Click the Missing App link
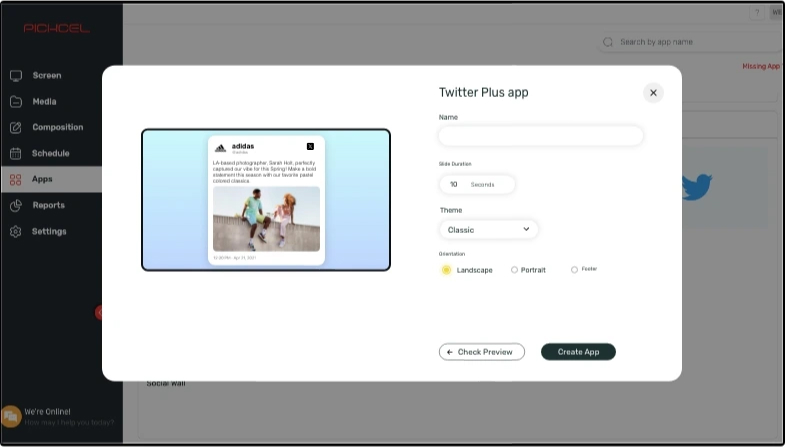The height and width of the screenshot is (447, 785). [761, 66]
